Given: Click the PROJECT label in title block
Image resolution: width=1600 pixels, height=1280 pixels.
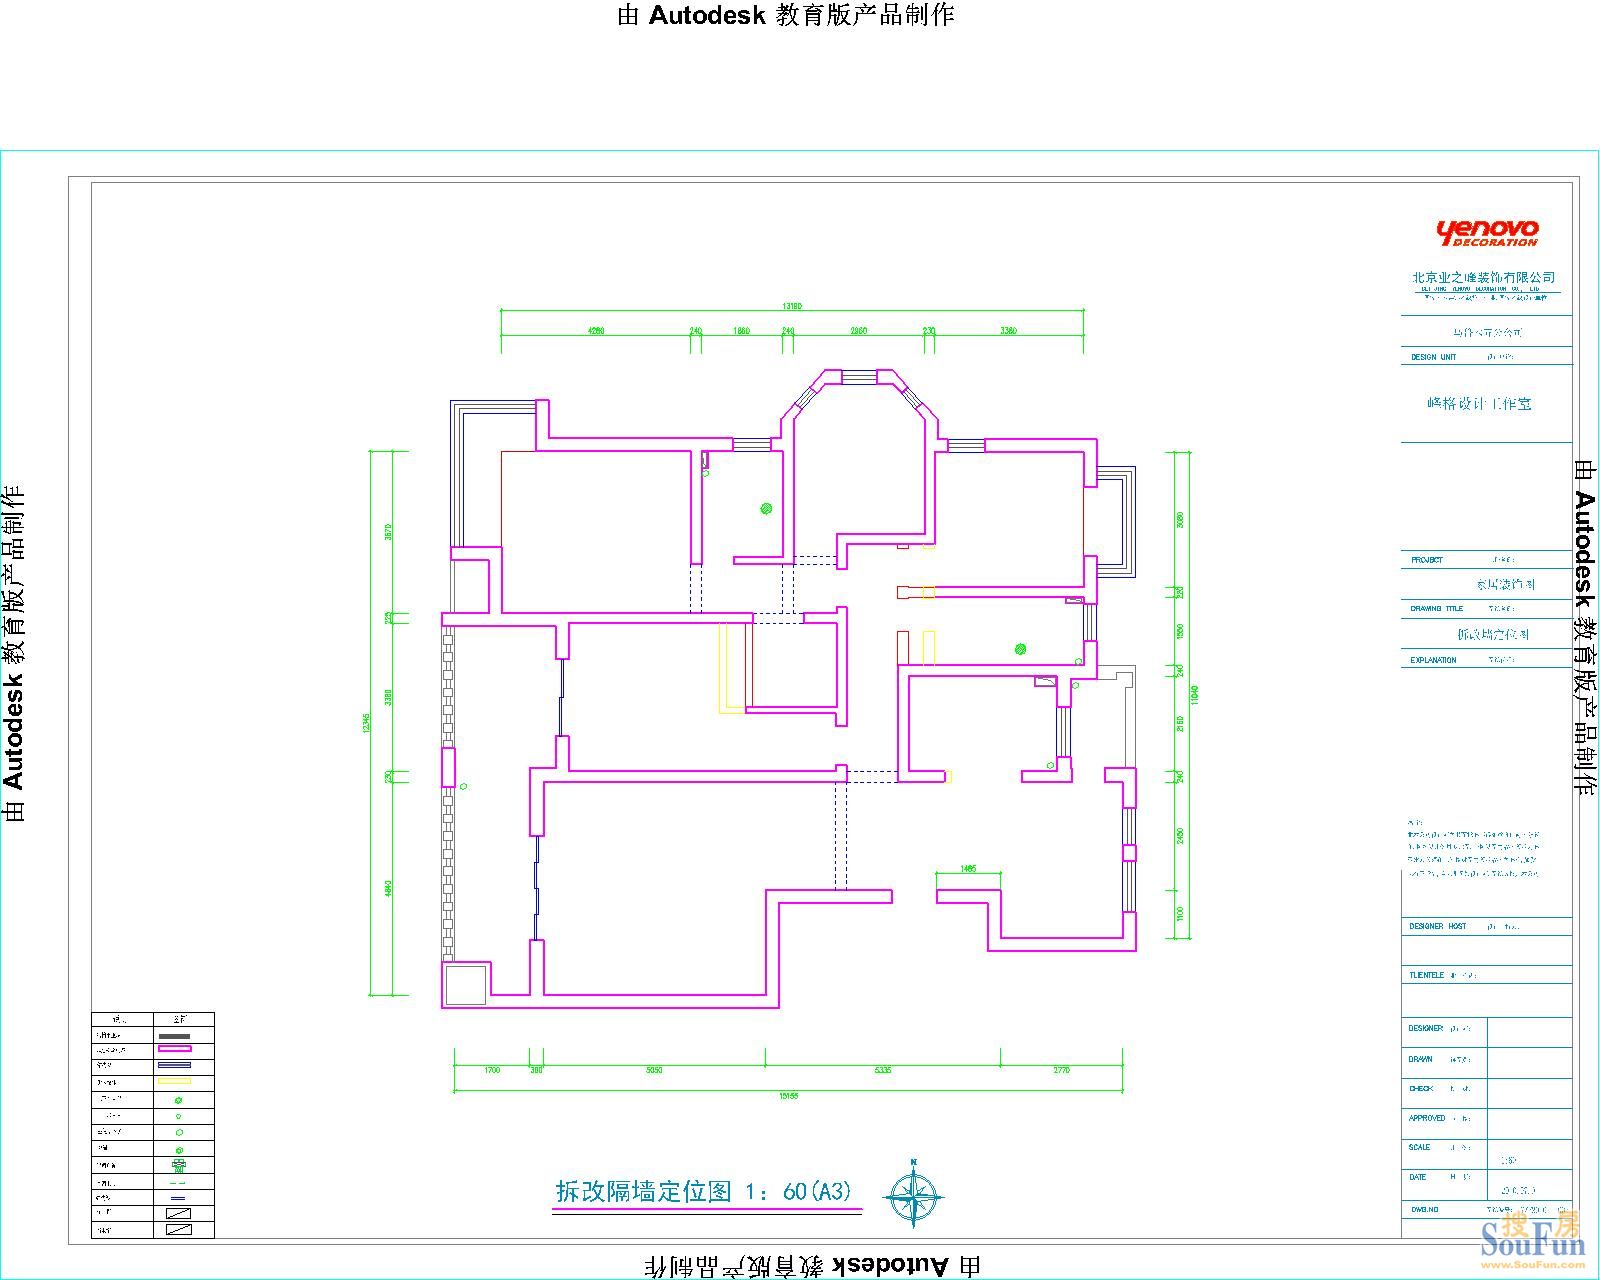Looking at the screenshot, I should (x=1427, y=560).
